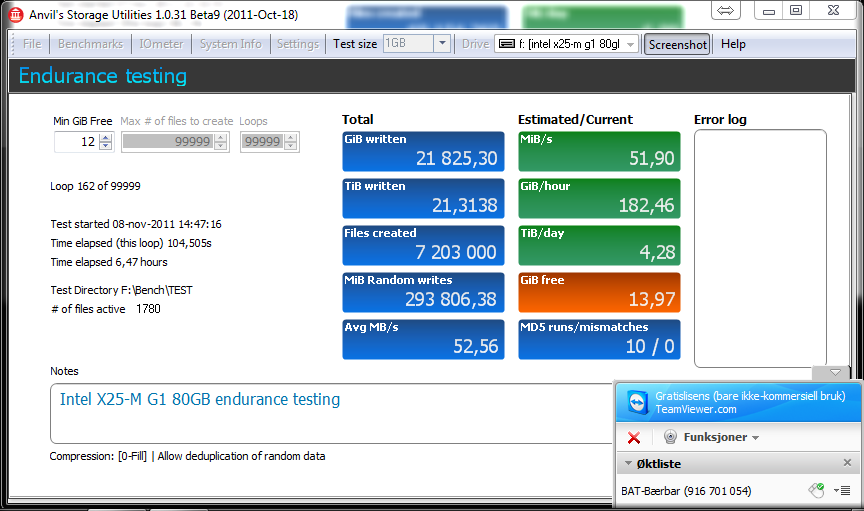
Task: Click 'Time elapsed (this loop) 104,505s' text
Action: 131,243
